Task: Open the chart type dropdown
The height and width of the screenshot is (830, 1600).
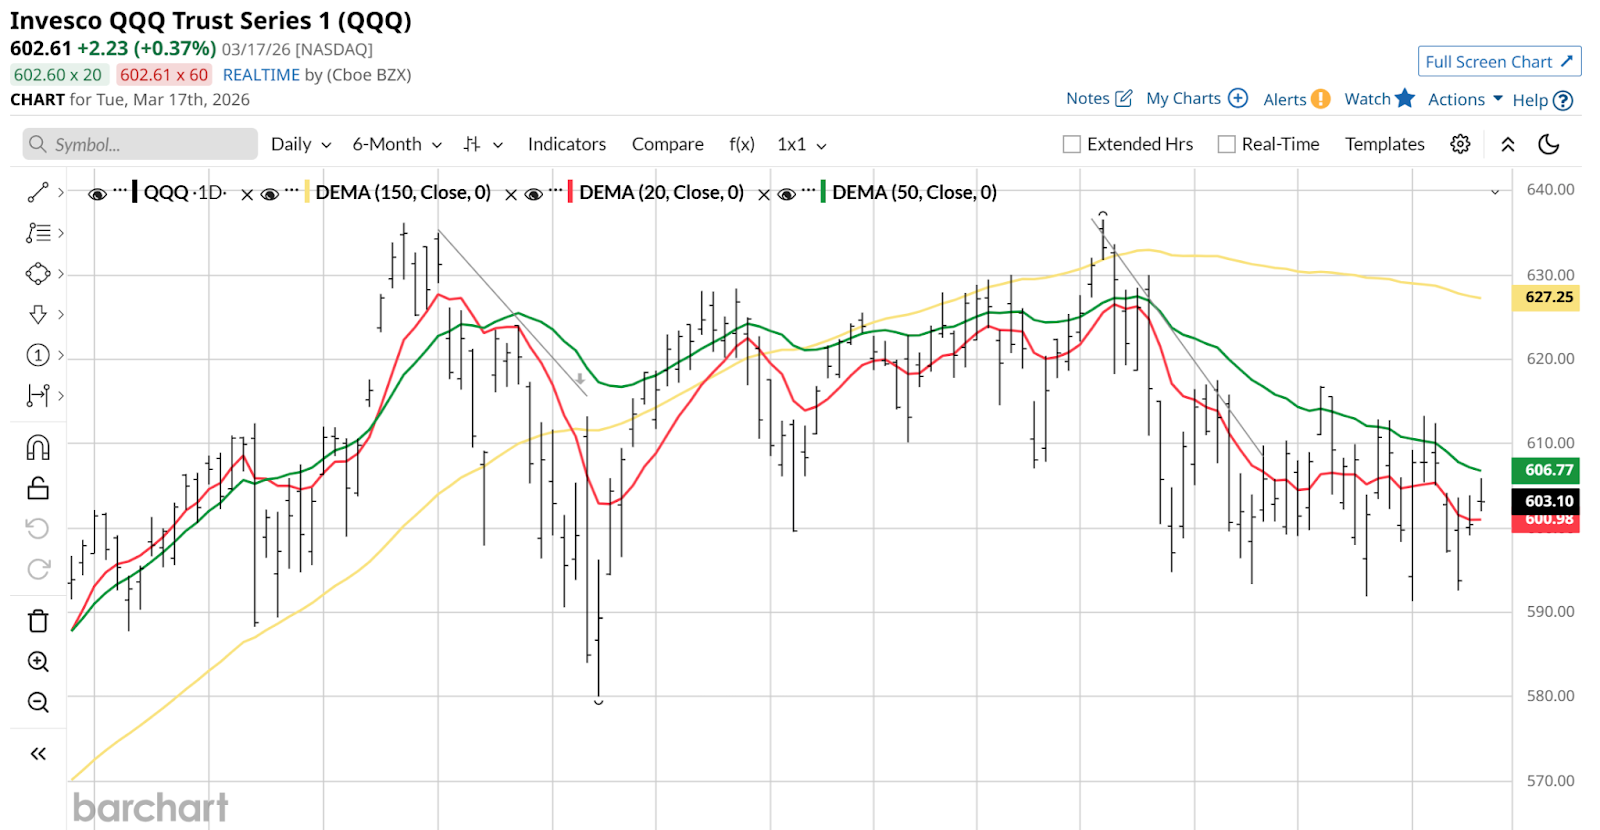Action: coord(483,144)
